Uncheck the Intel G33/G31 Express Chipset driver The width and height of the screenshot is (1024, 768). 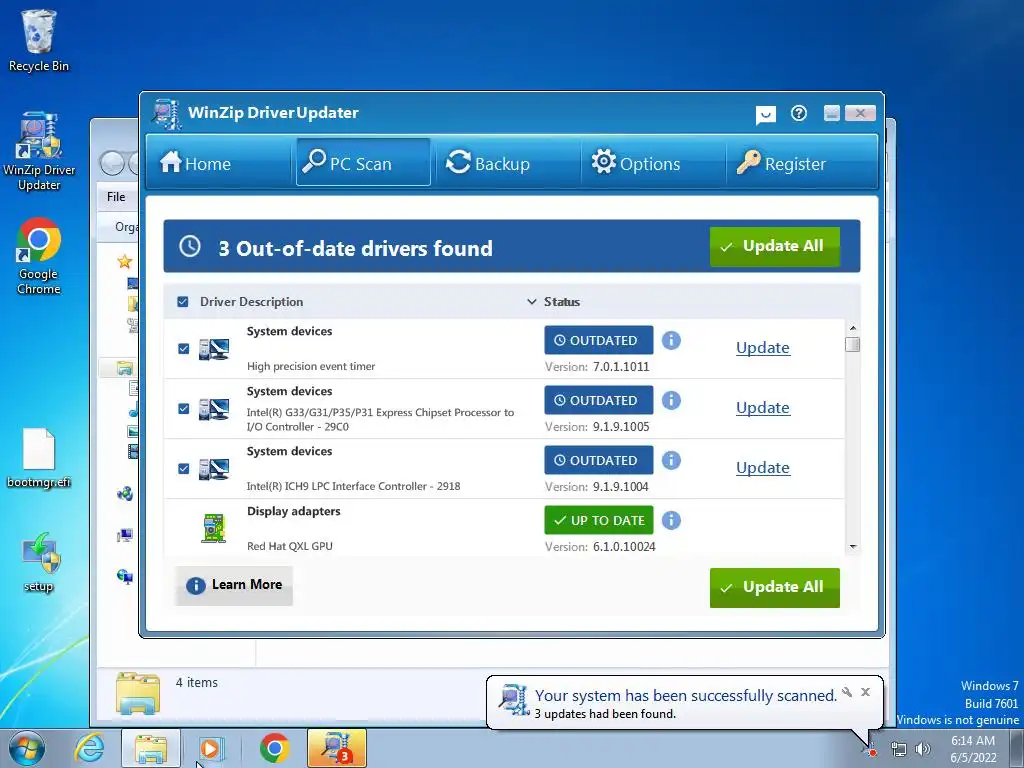click(184, 409)
